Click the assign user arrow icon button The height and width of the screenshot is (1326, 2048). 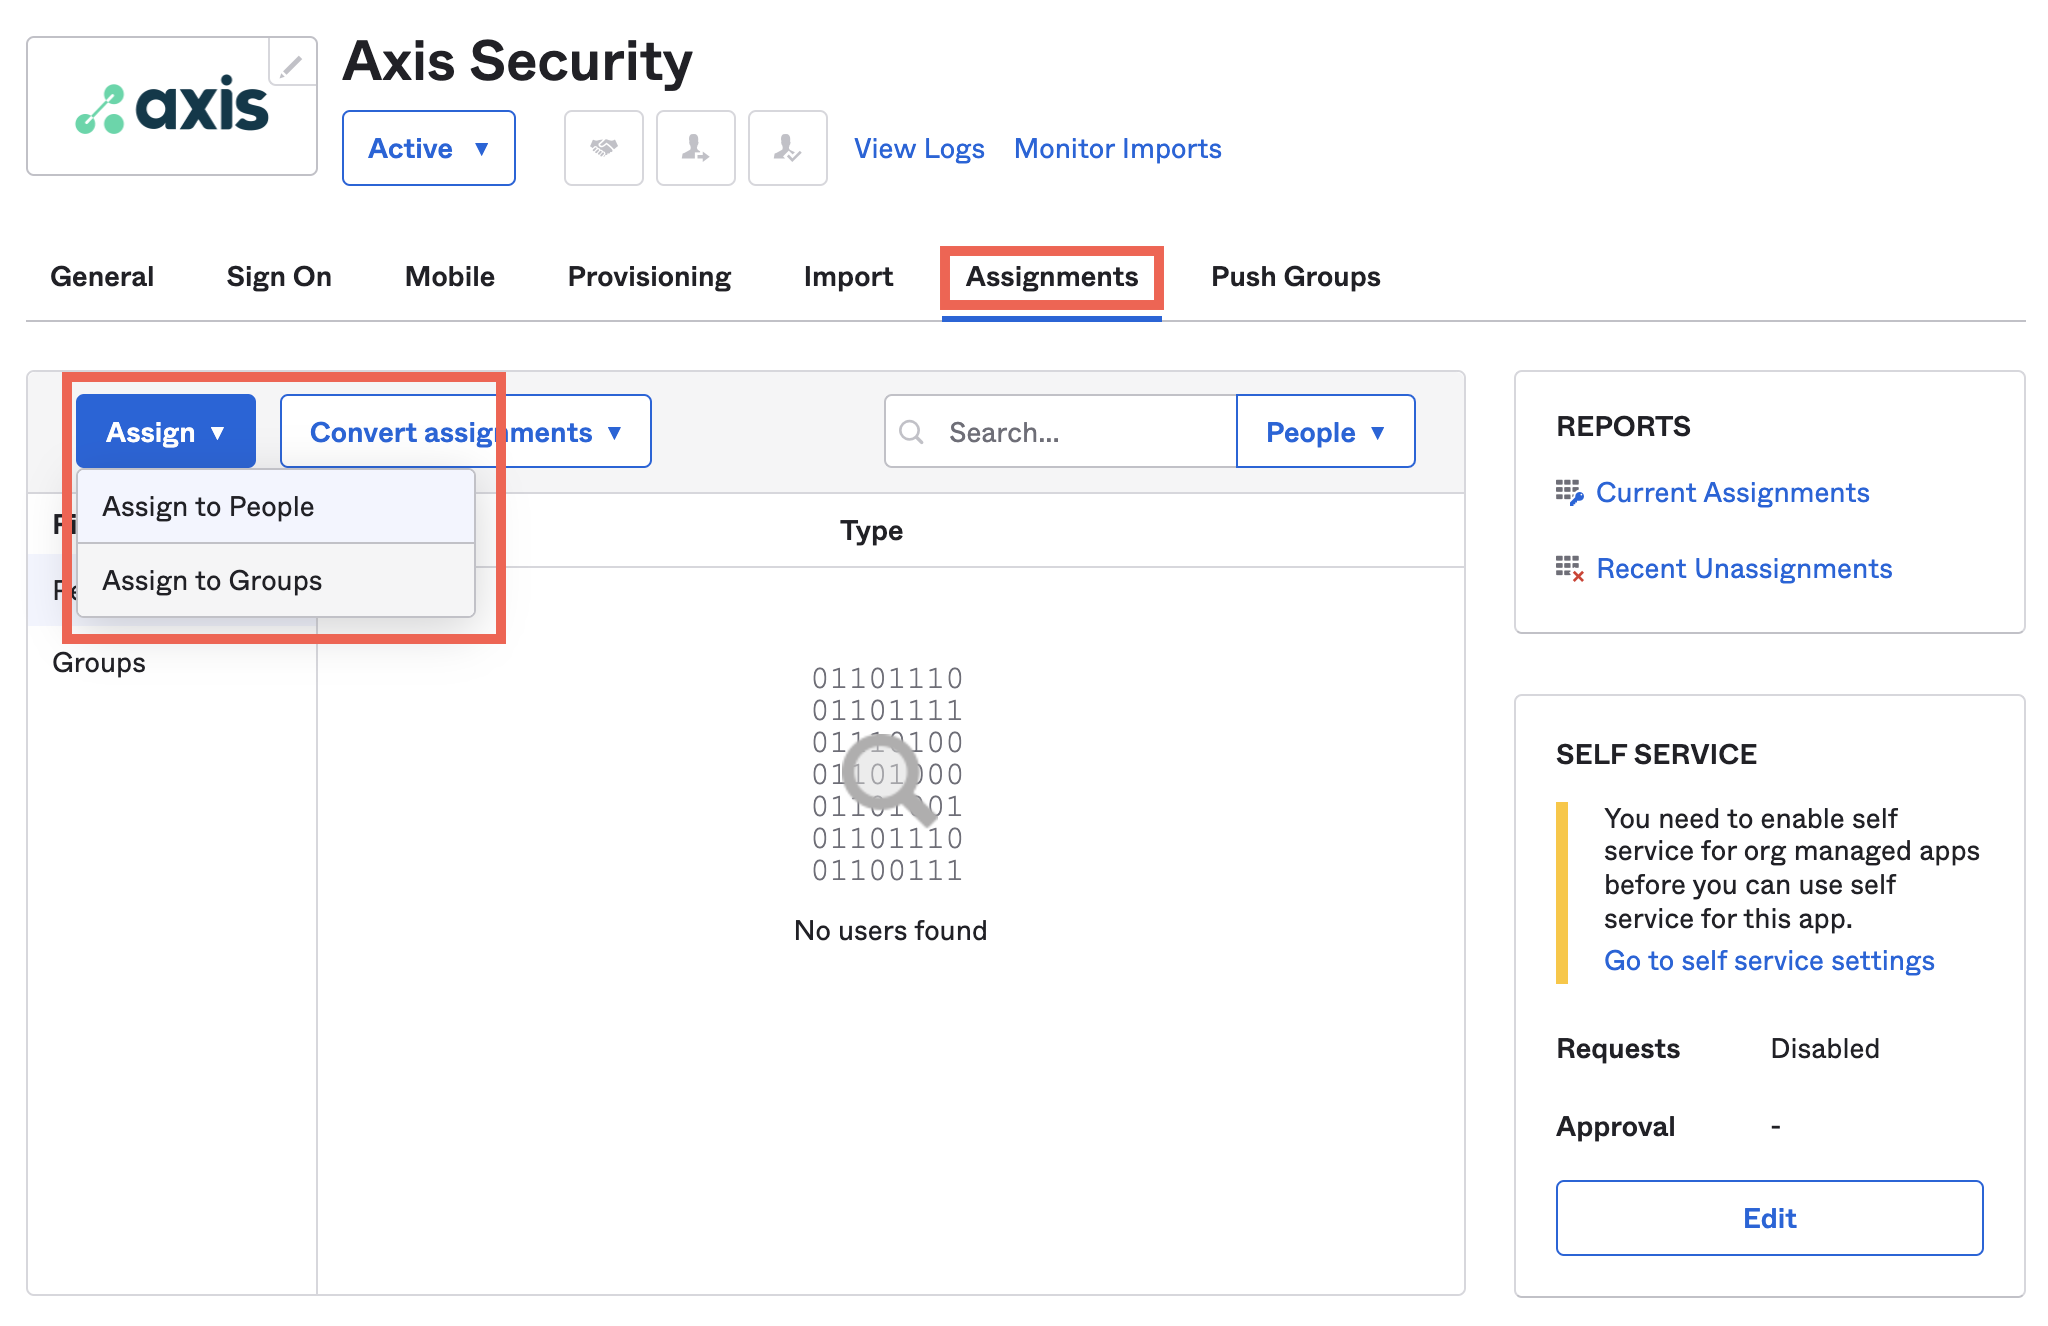695,148
